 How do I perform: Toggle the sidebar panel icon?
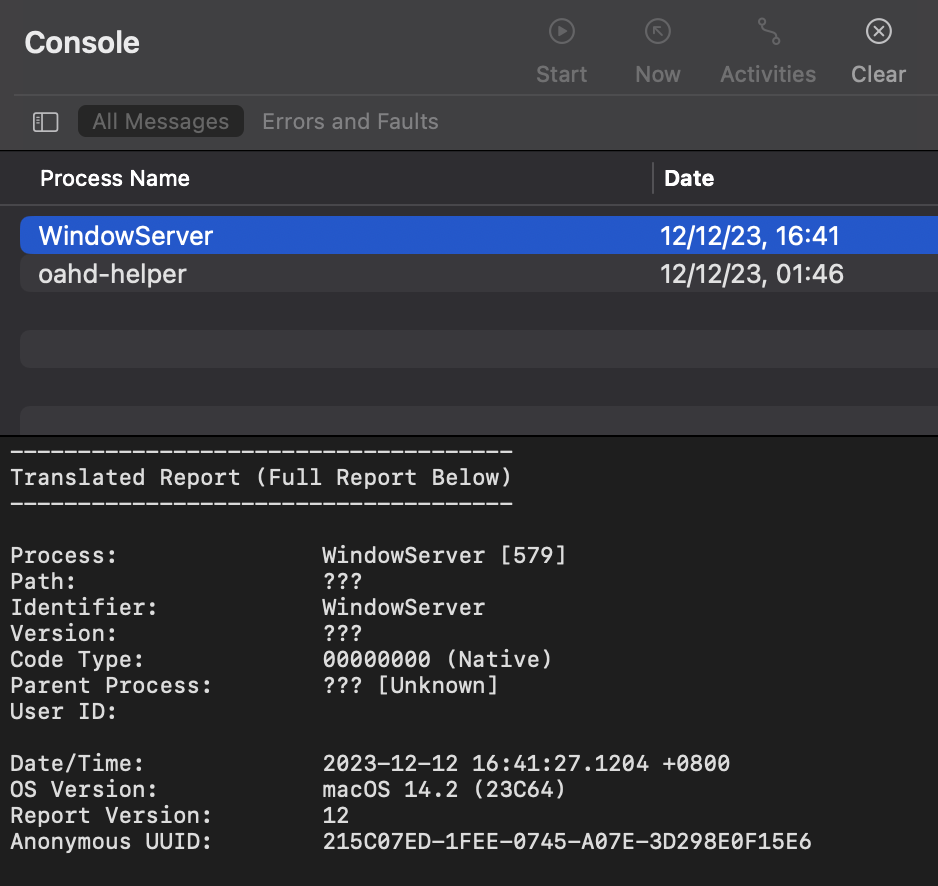[45, 122]
